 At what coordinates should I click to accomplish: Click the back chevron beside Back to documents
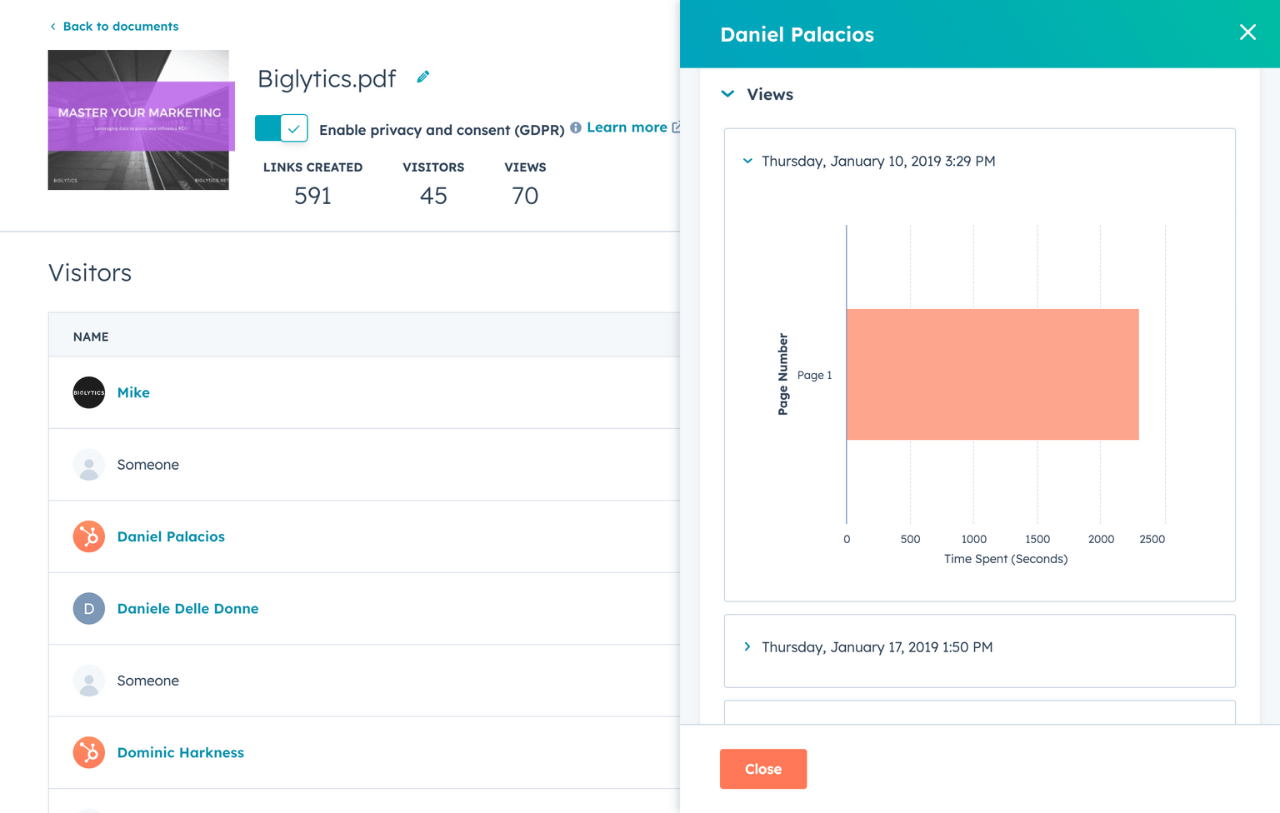[x=53, y=27]
